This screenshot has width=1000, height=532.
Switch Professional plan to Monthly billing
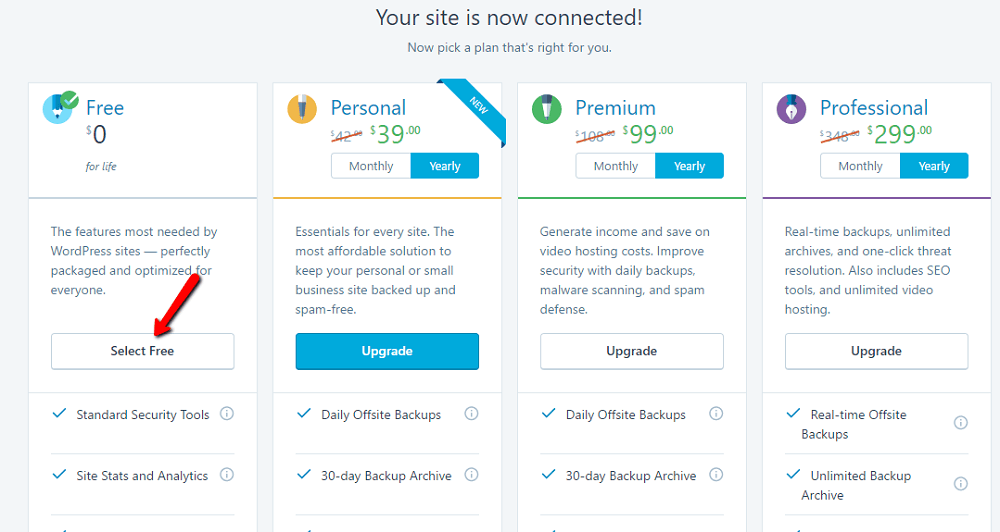(x=860, y=166)
